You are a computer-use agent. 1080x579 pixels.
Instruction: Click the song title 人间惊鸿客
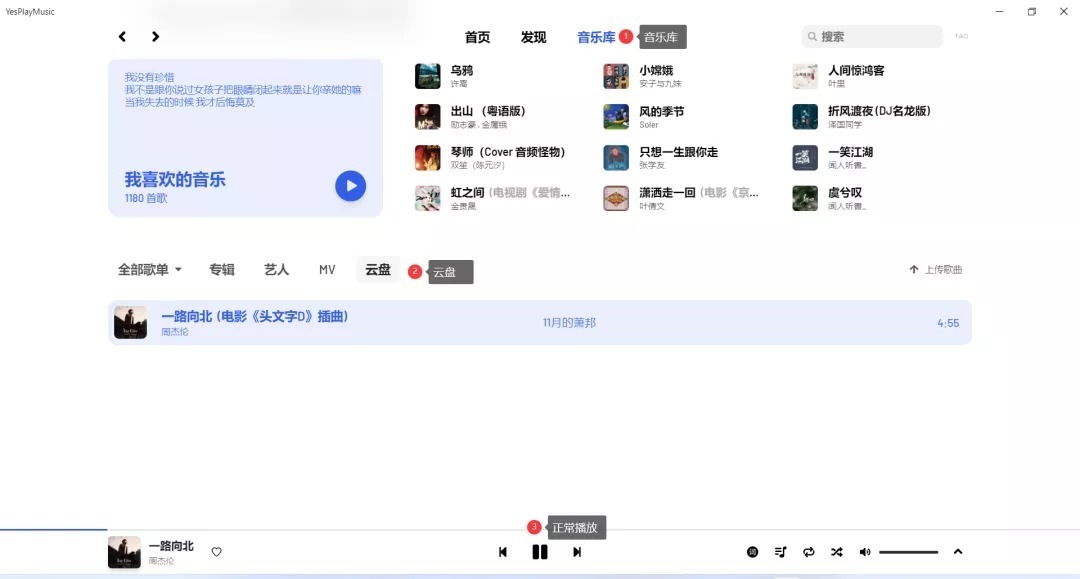click(x=856, y=70)
